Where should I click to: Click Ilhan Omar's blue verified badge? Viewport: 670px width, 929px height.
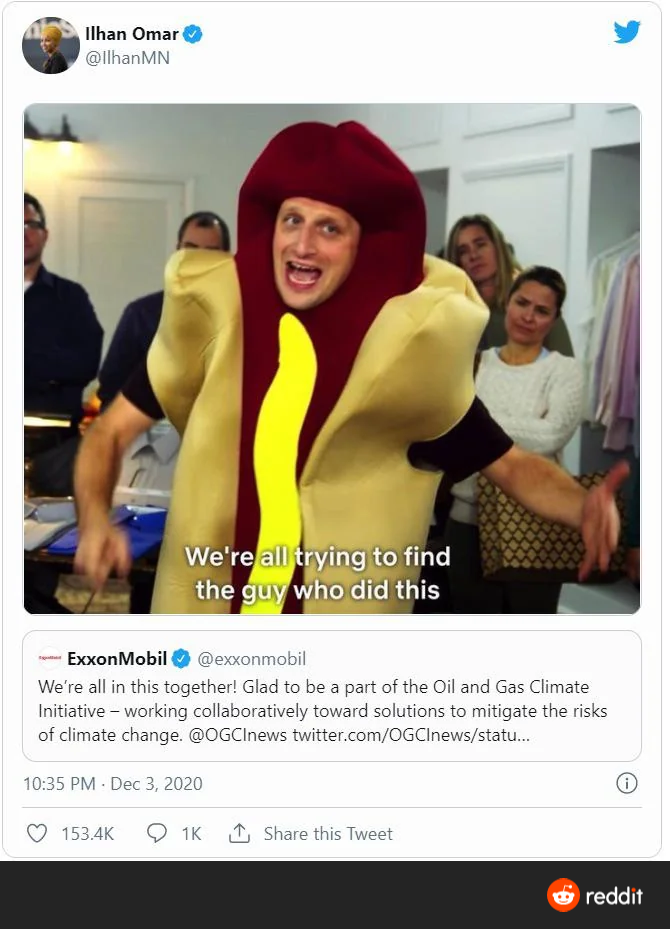[x=193, y=34]
